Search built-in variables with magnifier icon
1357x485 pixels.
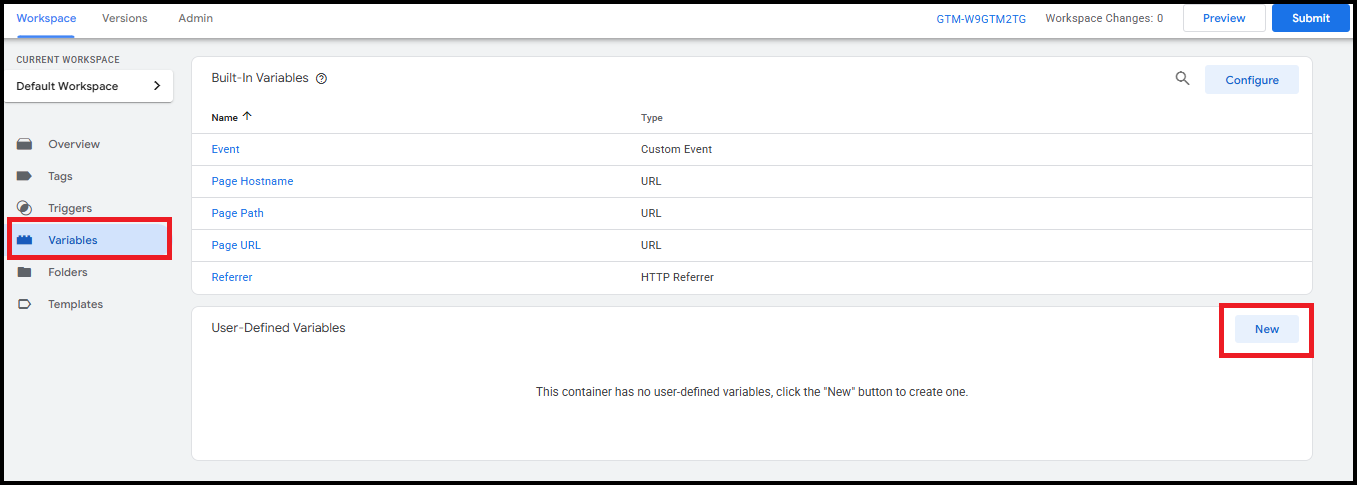1182,79
